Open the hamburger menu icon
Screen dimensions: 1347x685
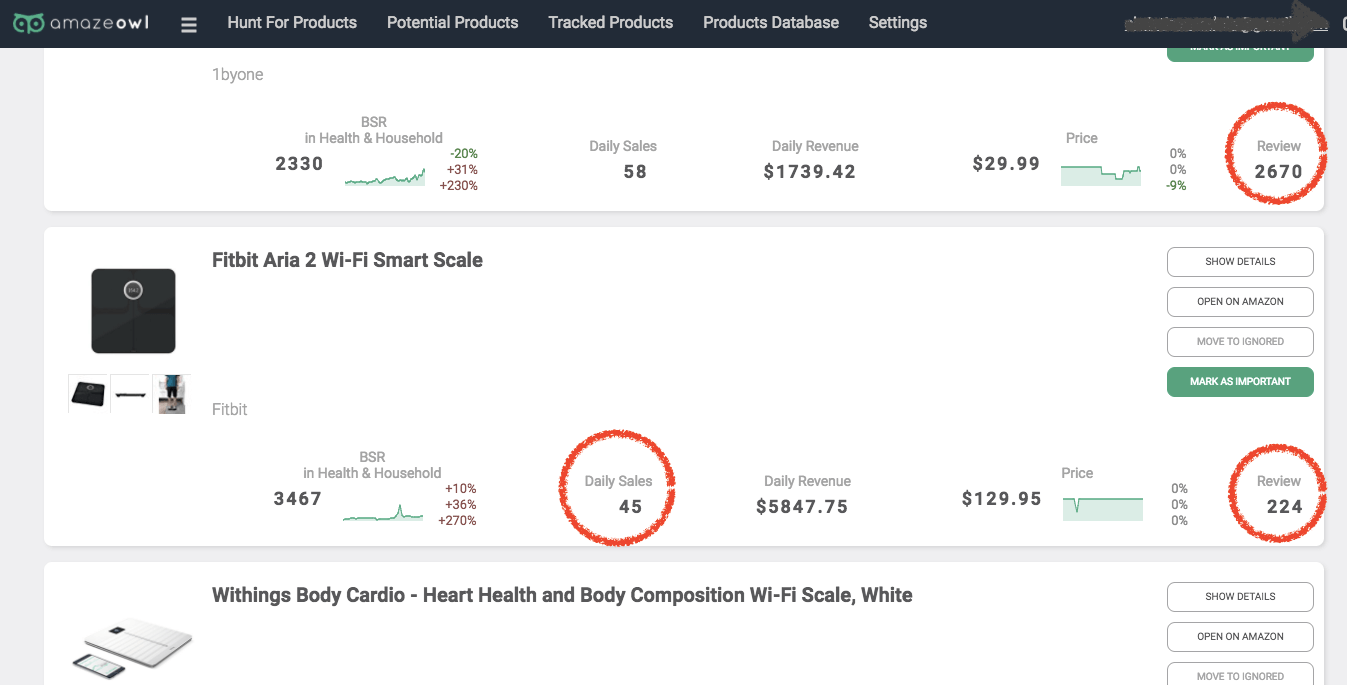coord(189,25)
